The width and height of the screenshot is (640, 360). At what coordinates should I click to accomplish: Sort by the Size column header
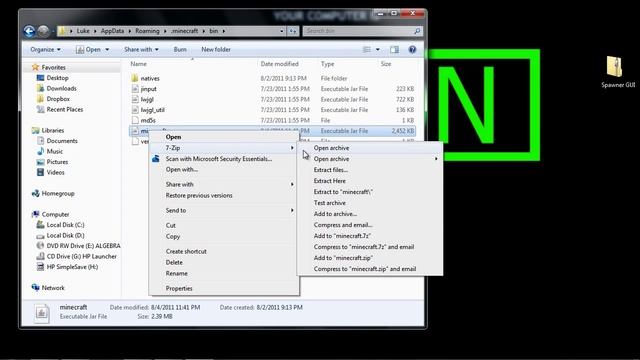pyautogui.click(x=386, y=64)
